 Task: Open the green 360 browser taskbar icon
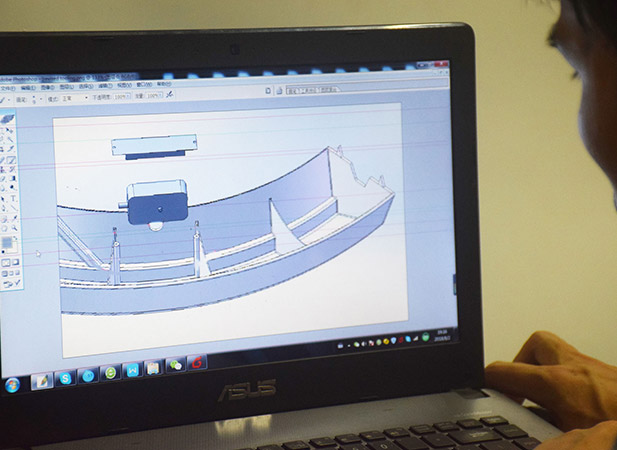[111, 373]
